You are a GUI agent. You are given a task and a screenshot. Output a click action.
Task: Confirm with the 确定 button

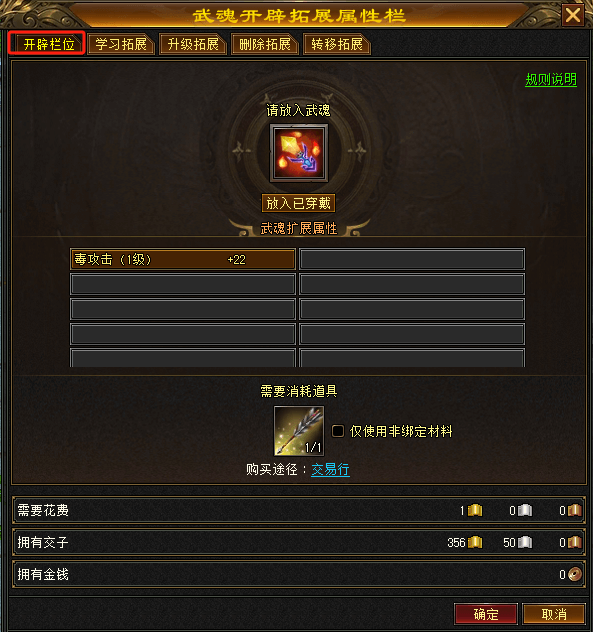[x=486, y=614]
